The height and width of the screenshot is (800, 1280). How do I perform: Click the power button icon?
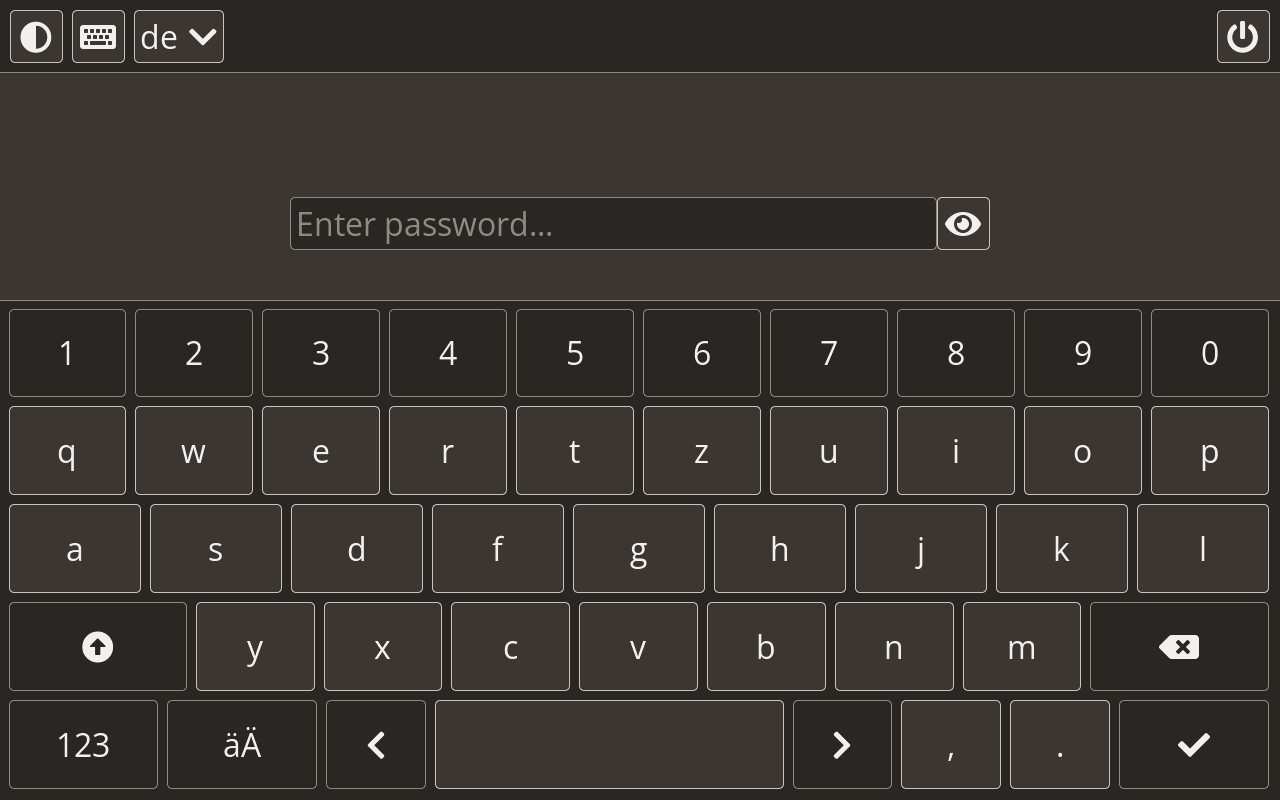point(1242,37)
